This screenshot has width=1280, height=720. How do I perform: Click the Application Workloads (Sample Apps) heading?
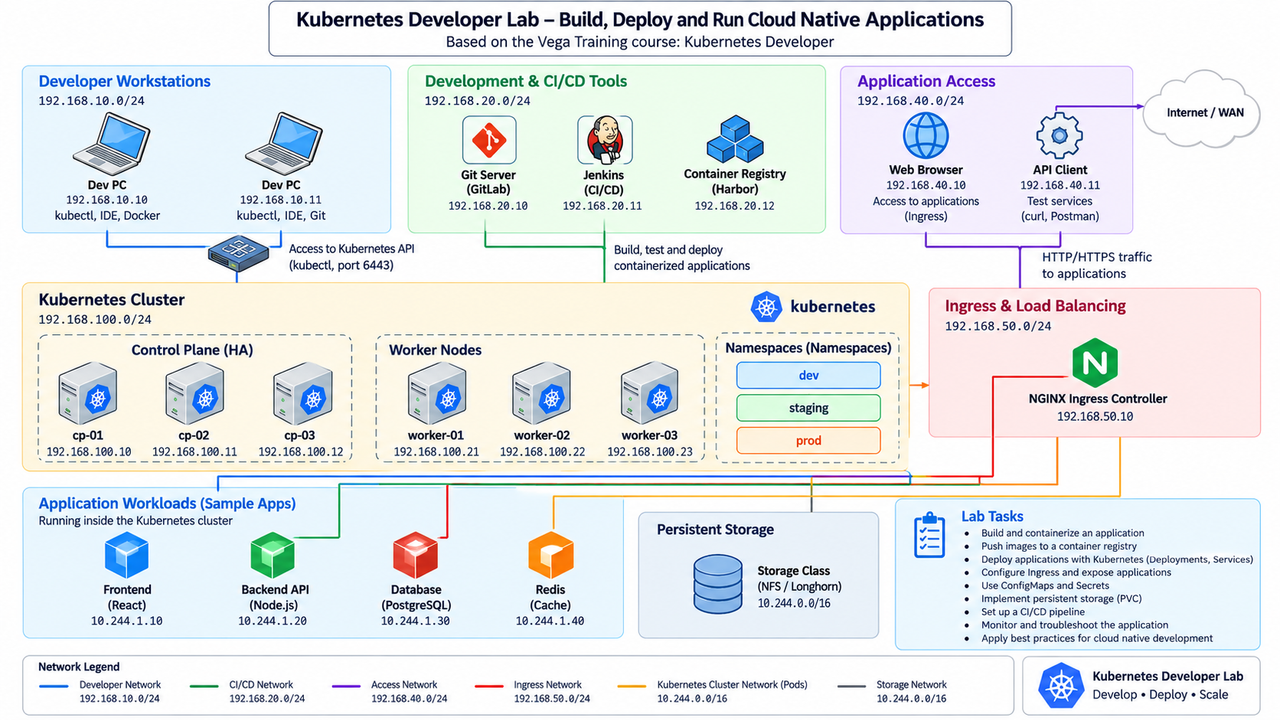click(x=167, y=503)
